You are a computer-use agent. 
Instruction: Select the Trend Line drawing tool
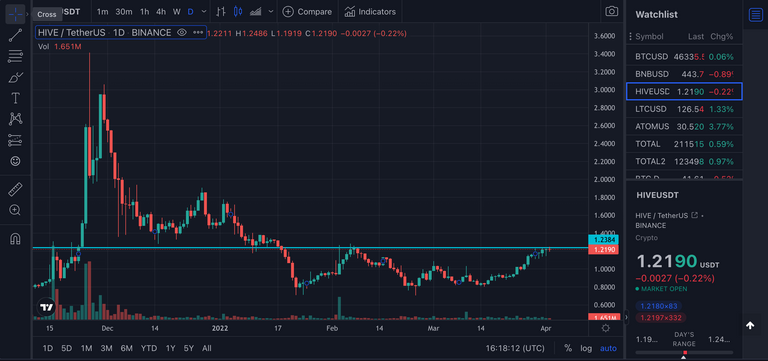[x=15, y=35]
